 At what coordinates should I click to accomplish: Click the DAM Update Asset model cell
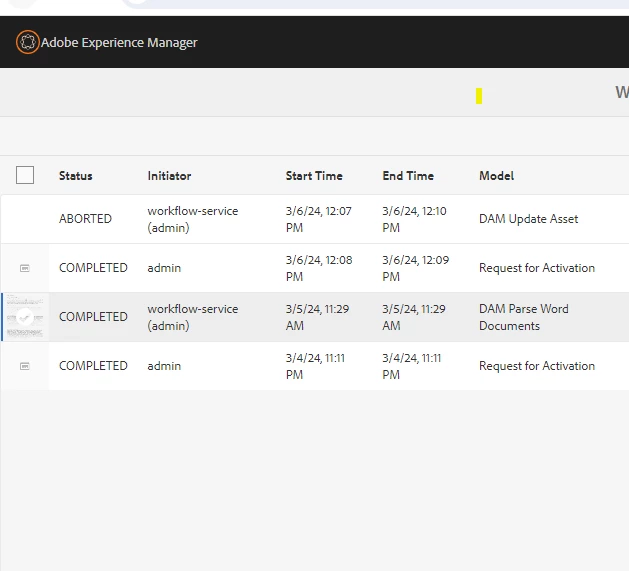[x=528, y=219]
